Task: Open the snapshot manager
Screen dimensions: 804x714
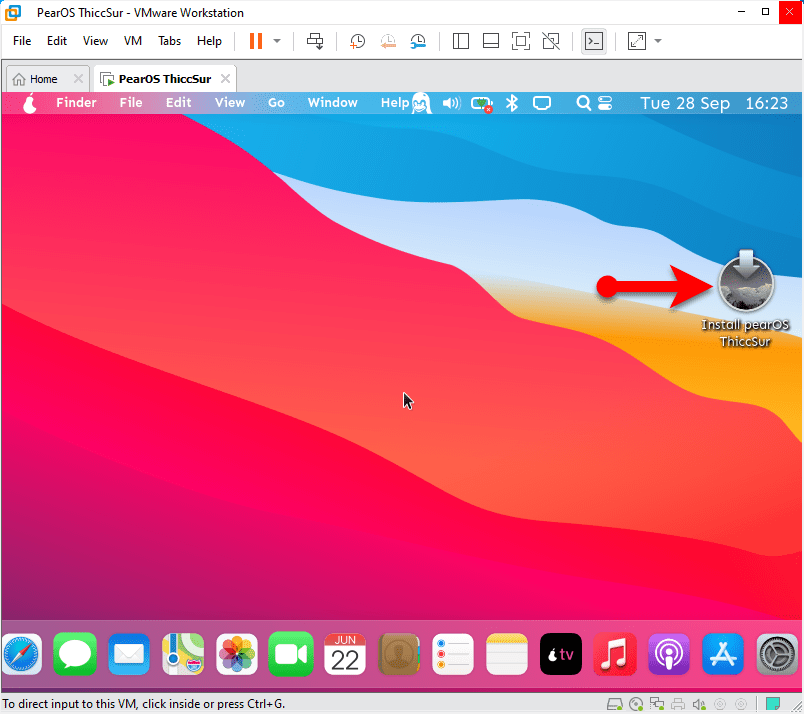Action: [x=418, y=41]
